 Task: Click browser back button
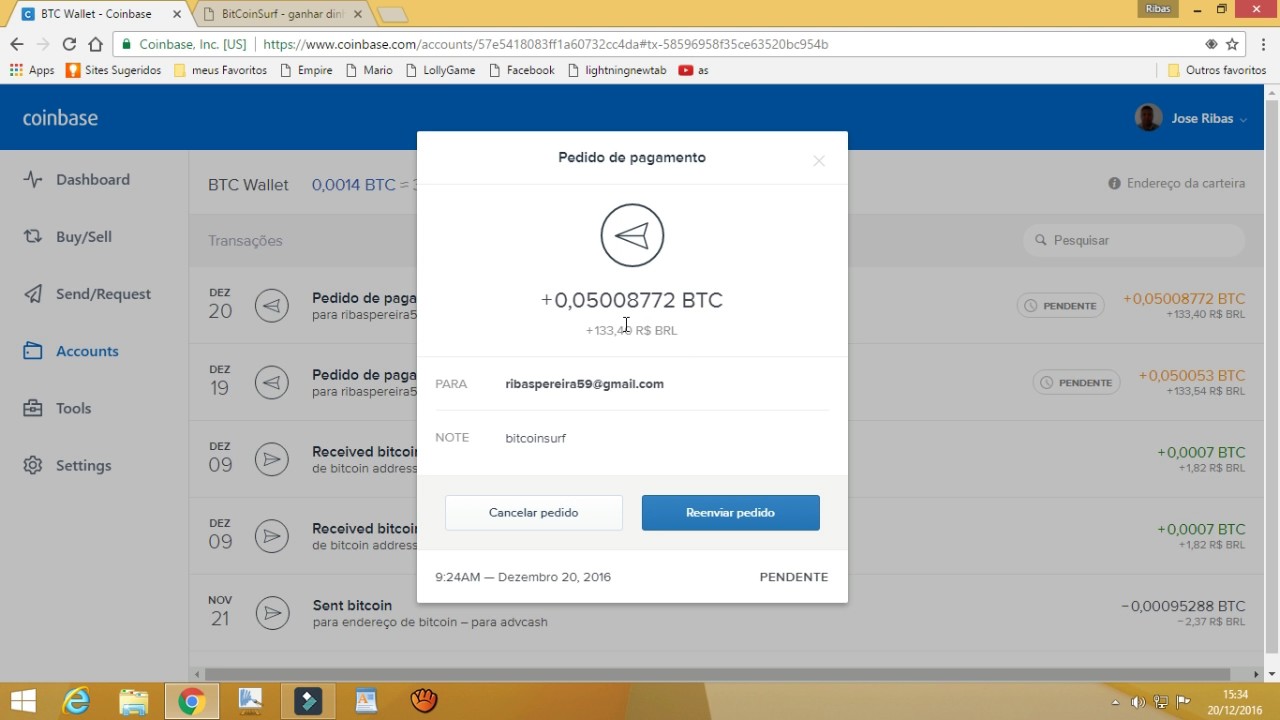[17, 44]
